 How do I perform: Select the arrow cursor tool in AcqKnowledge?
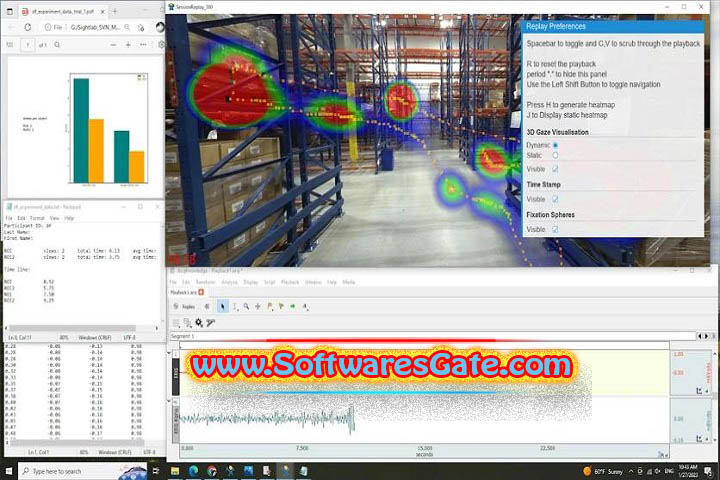(x=223, y=306)
